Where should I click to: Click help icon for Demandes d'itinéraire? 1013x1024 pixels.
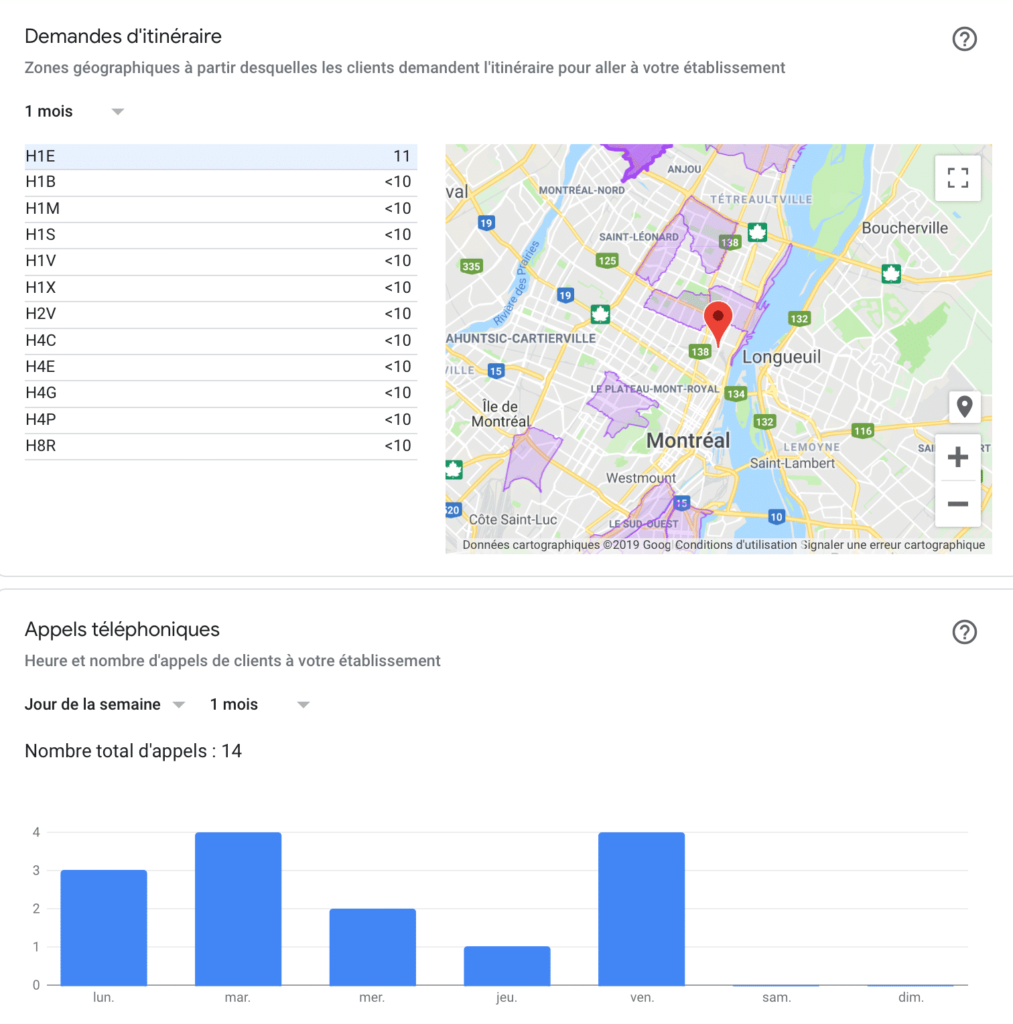963,39
